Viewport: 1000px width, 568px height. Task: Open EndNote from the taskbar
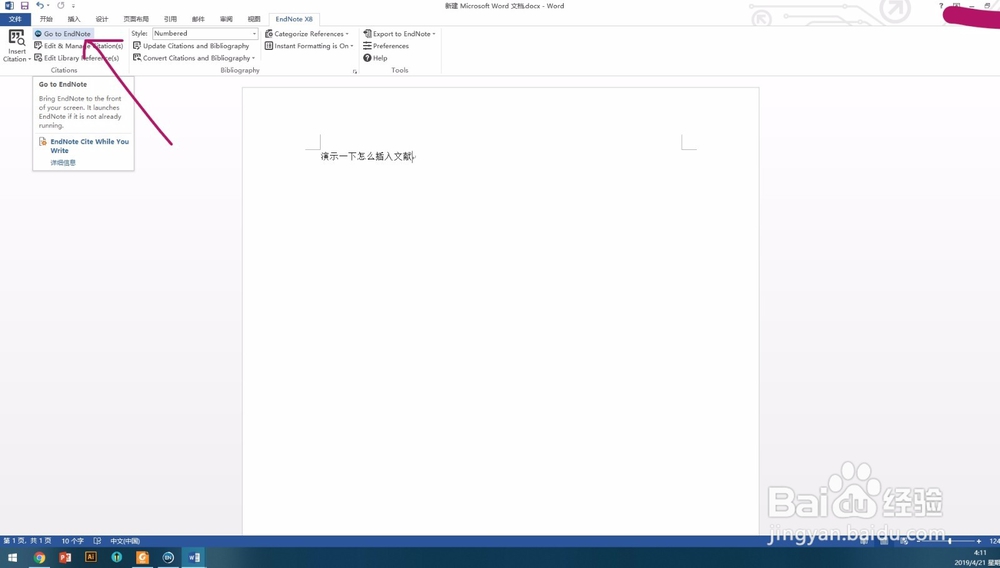(168, 558)
